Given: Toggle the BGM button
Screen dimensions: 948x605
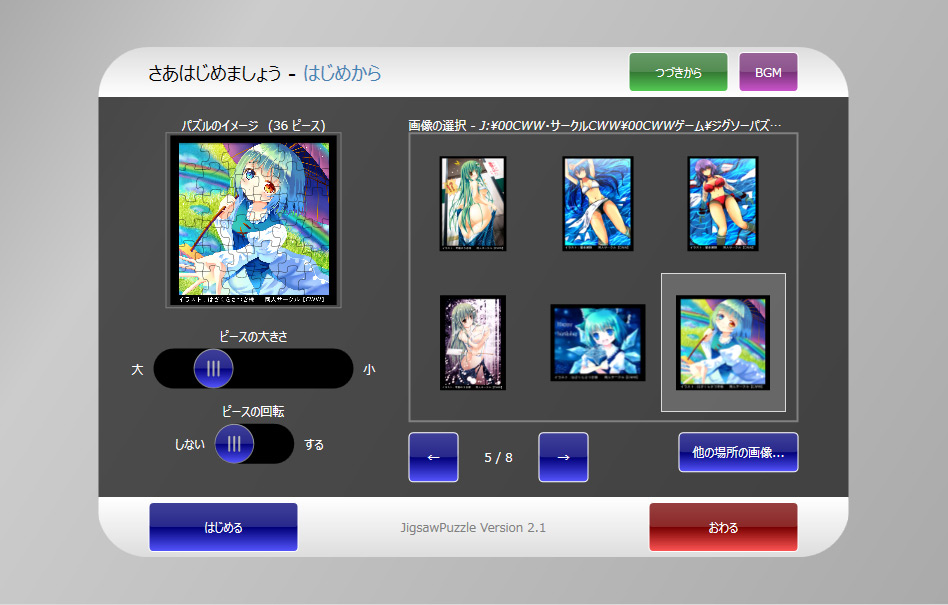Looking at the screenshot, I should (x=768, y=72).
